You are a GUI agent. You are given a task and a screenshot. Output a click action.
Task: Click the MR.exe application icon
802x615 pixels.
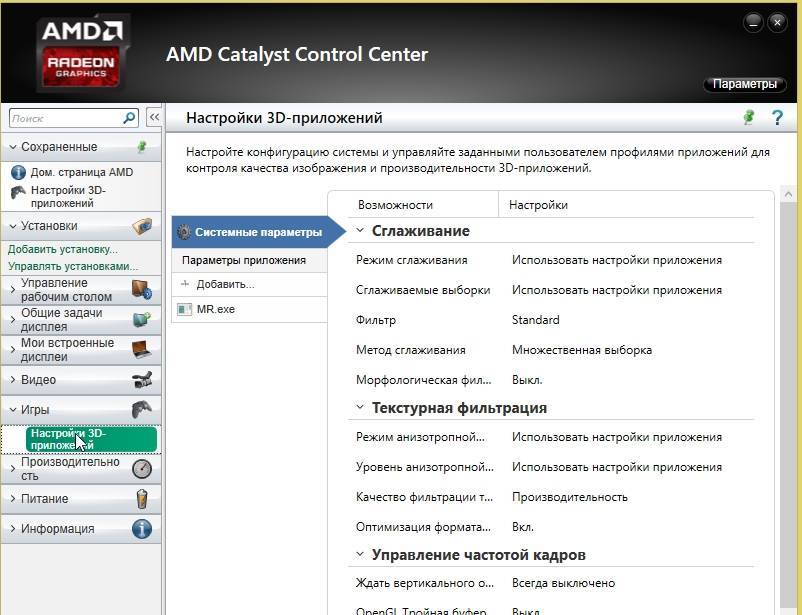tap(184, 310)
